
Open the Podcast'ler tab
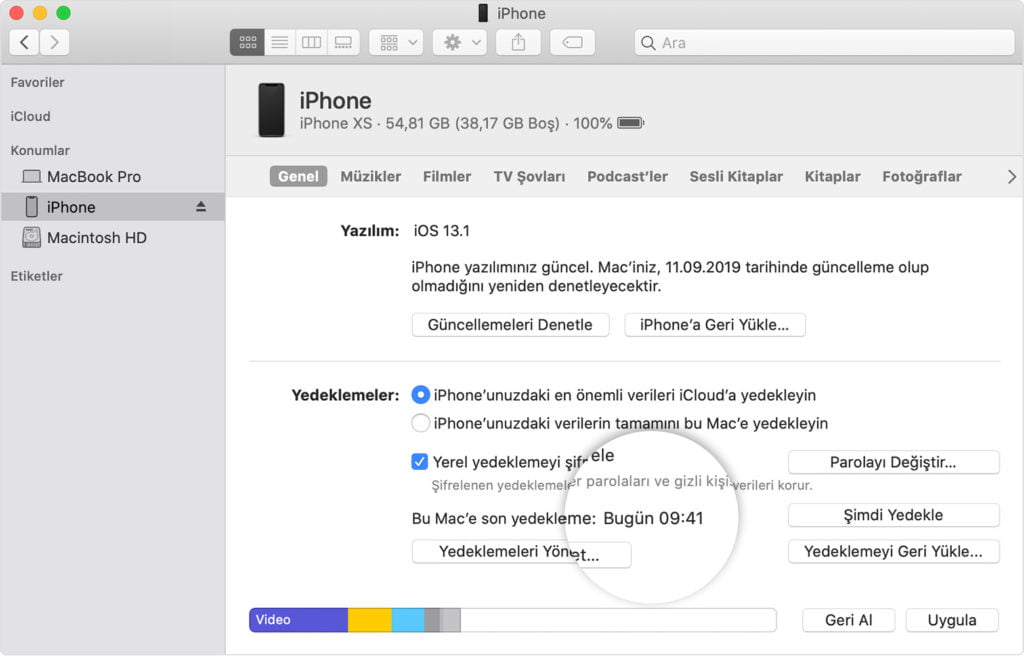[x=627, y=176]
